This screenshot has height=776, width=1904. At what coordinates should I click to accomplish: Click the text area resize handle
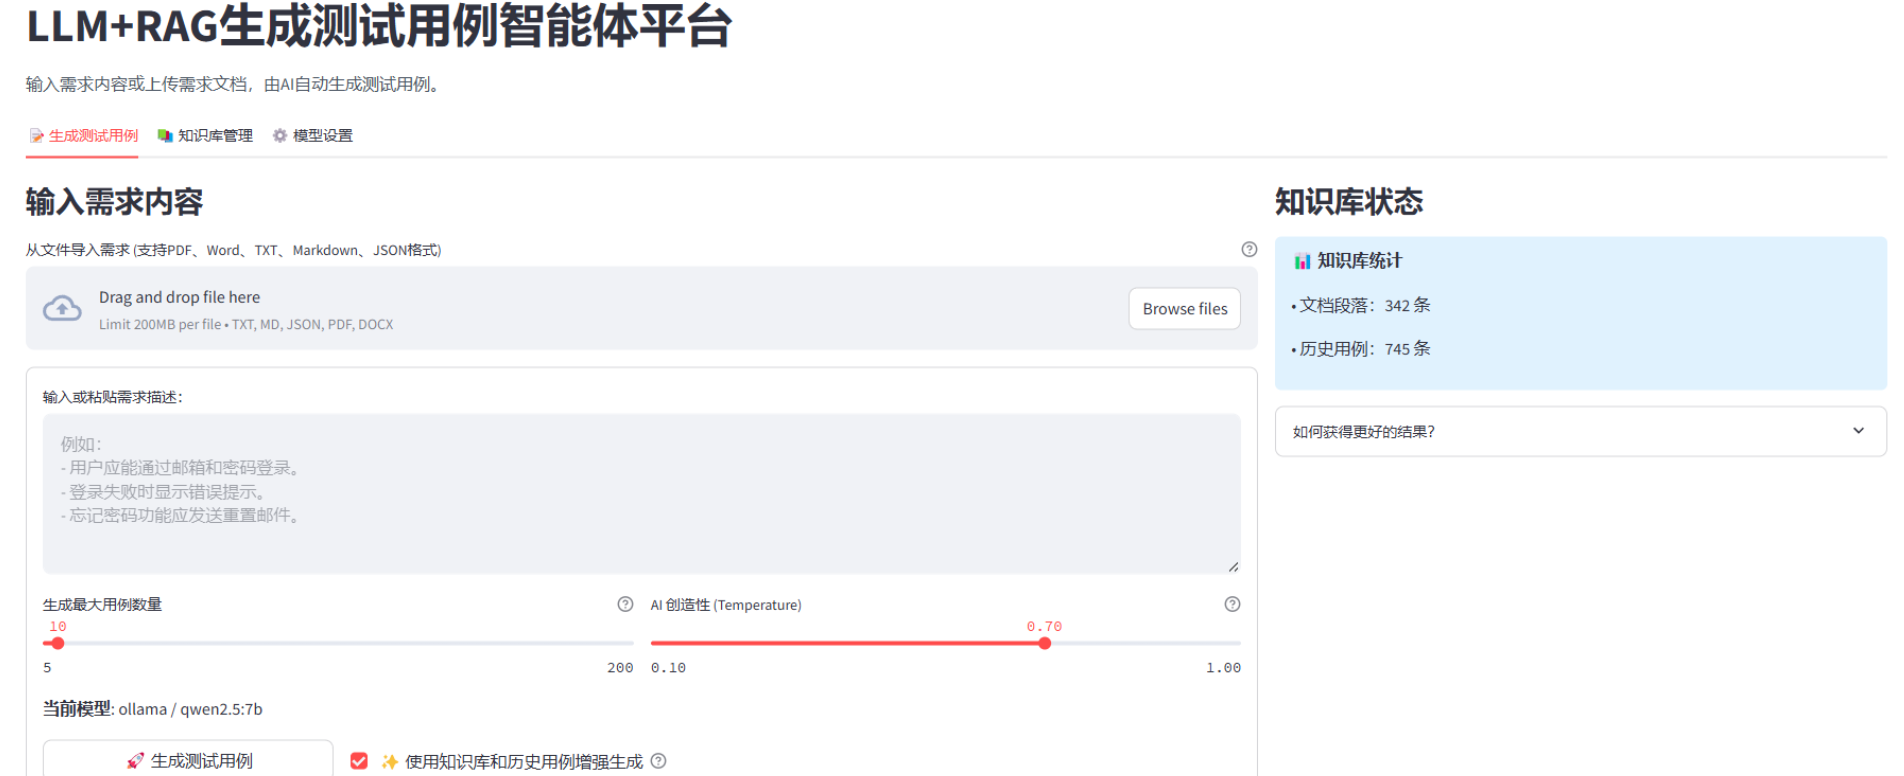[1233, 567]
